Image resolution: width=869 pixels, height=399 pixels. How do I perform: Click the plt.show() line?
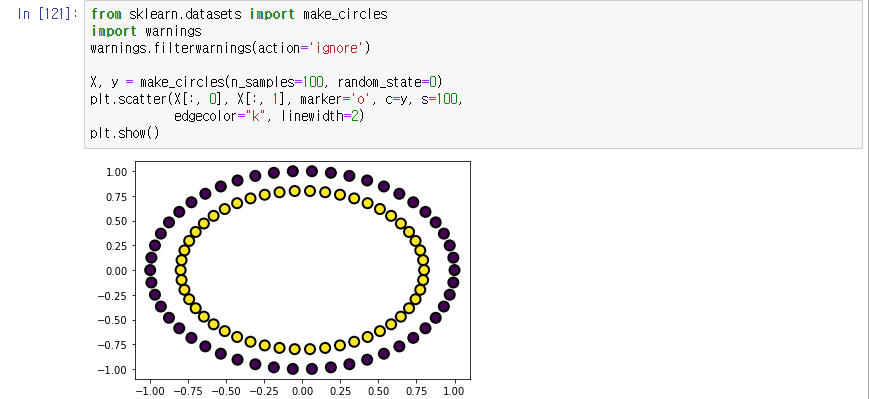point(125,134)
